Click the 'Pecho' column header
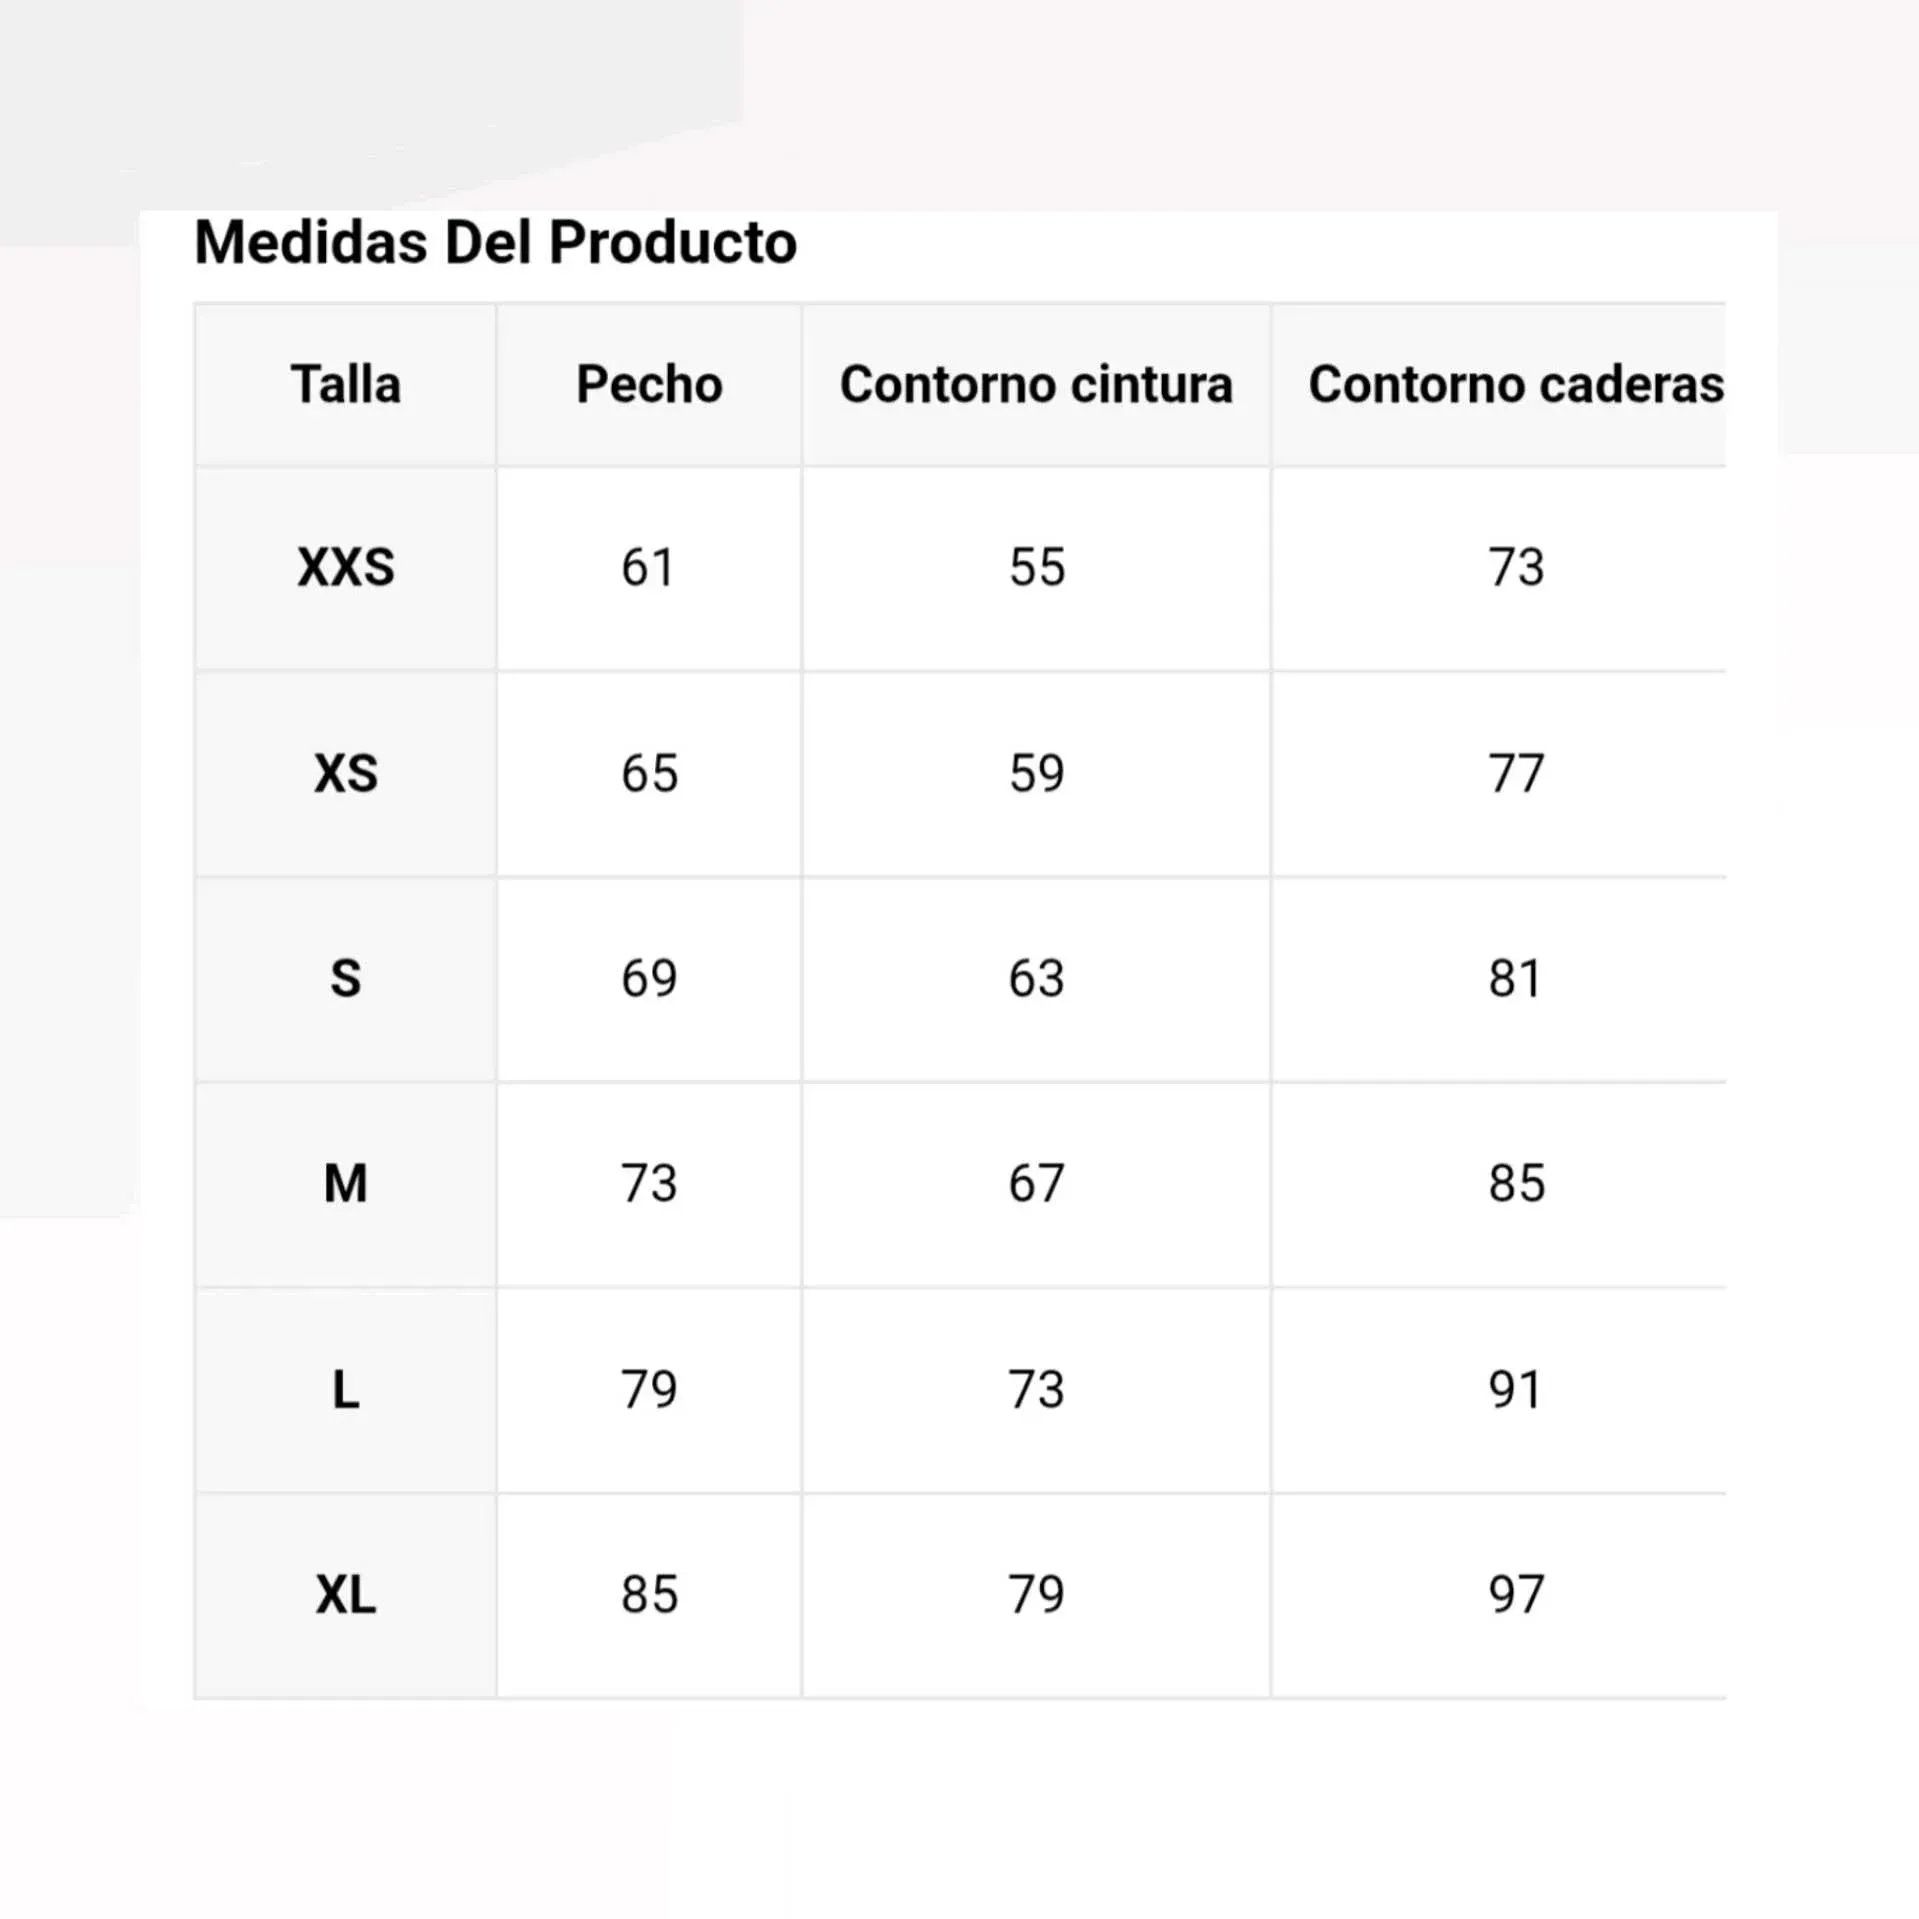This screenshot has height=1919, width=1919. pyautogui.click(x=649, y=385)
